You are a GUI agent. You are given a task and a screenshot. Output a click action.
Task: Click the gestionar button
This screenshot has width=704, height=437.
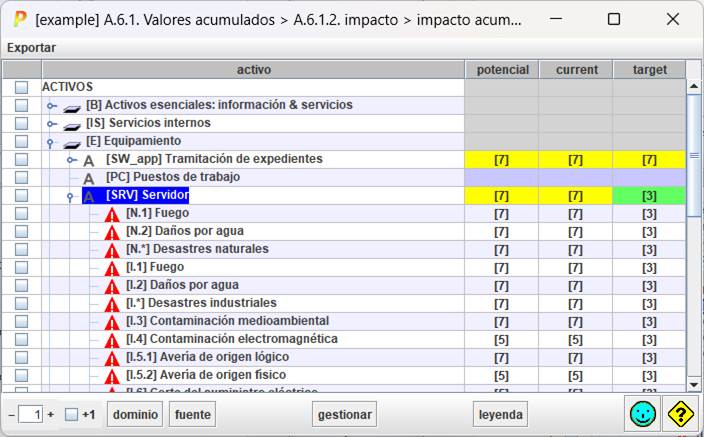pos(344,414)
